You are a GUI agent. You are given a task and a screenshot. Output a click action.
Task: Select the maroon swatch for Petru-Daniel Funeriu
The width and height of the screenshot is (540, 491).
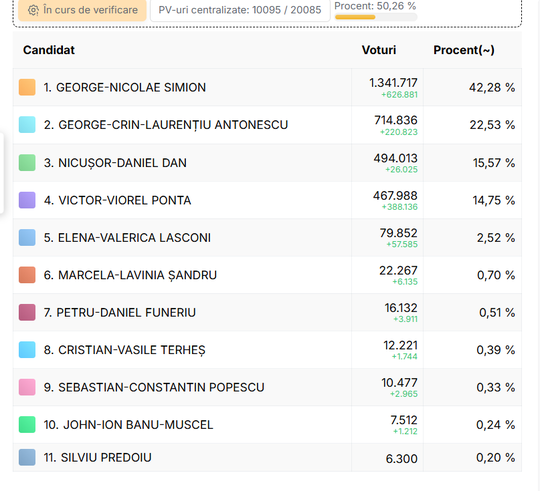coord(27,312)
